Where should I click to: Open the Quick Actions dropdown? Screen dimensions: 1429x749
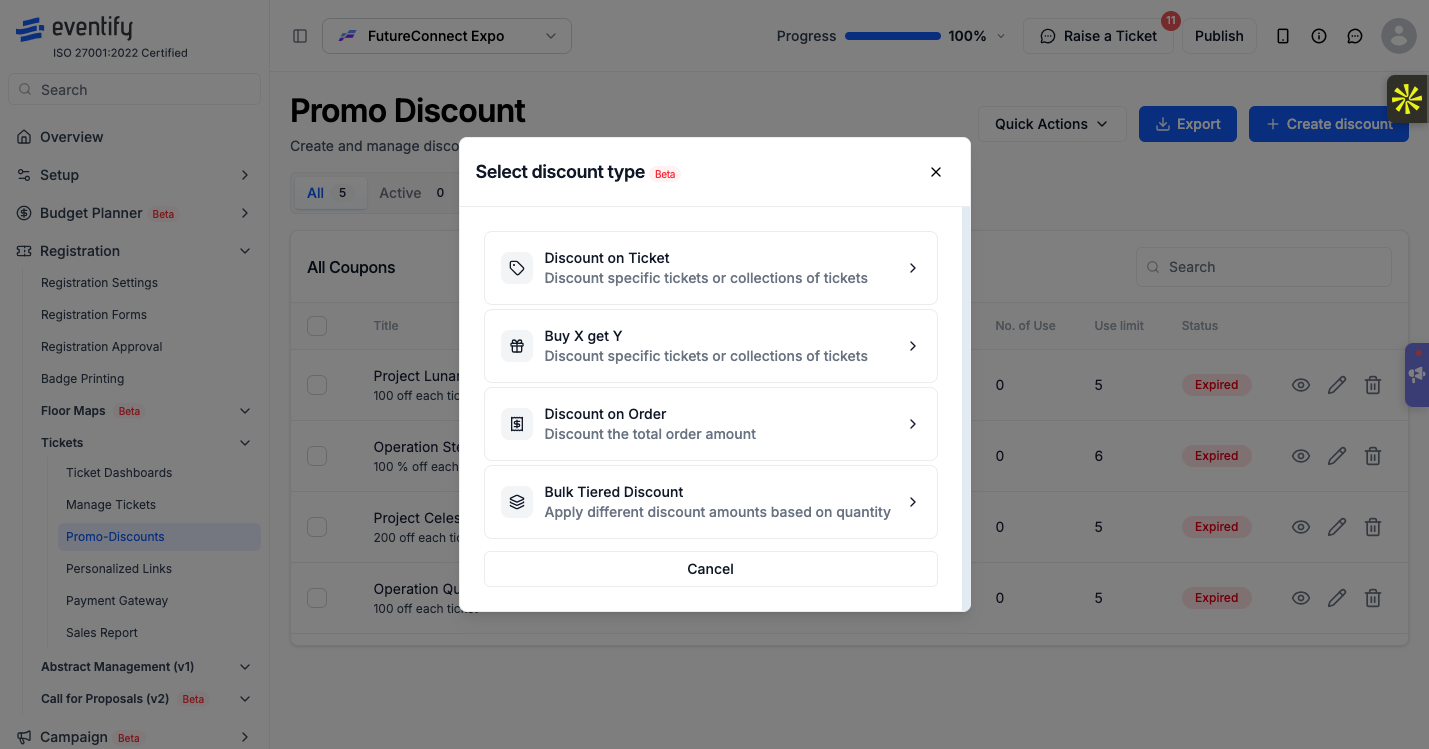pos(1052,124)
